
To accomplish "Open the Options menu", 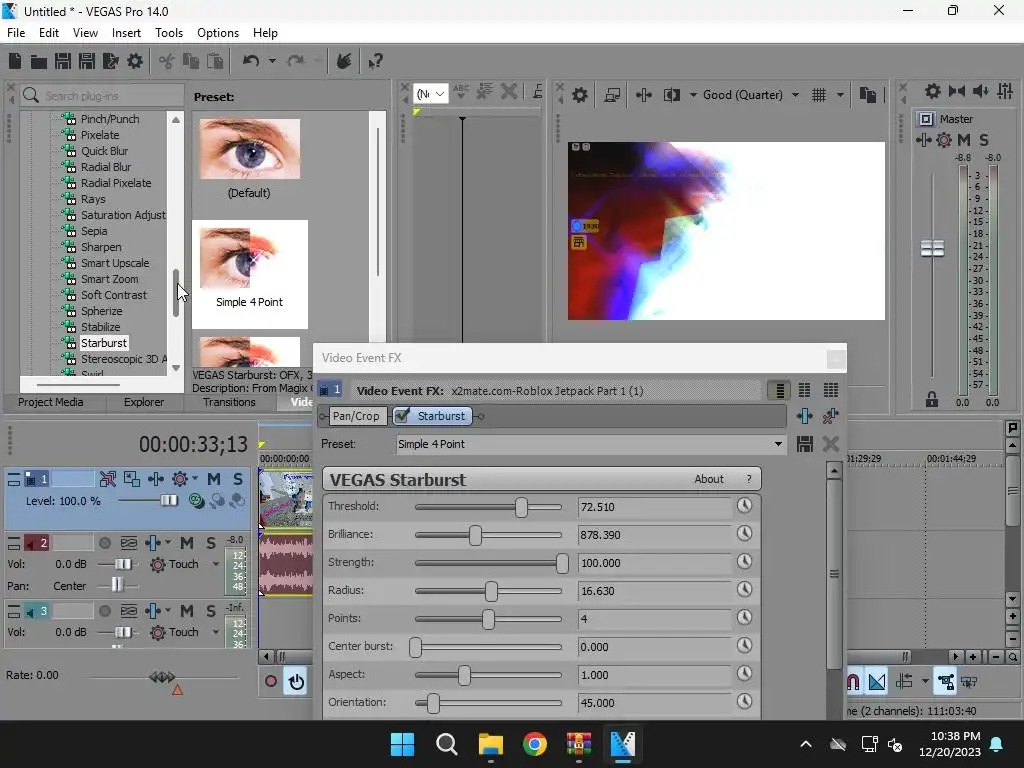I will pos(218,33).
